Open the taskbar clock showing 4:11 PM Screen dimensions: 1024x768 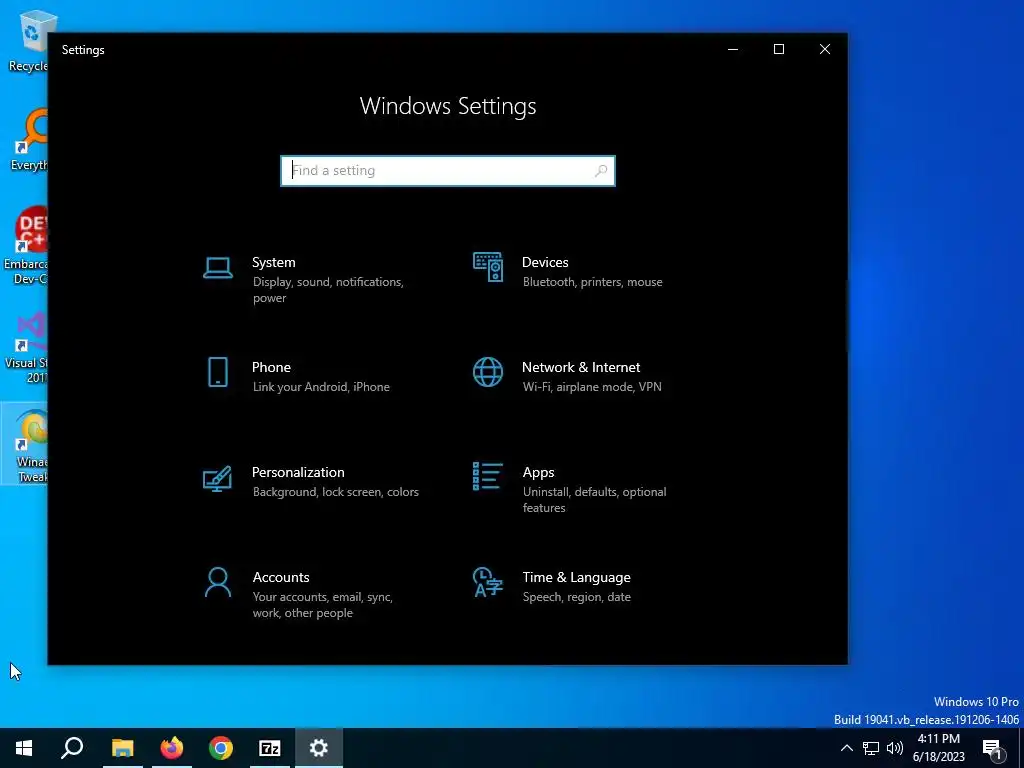click(938, 748)
